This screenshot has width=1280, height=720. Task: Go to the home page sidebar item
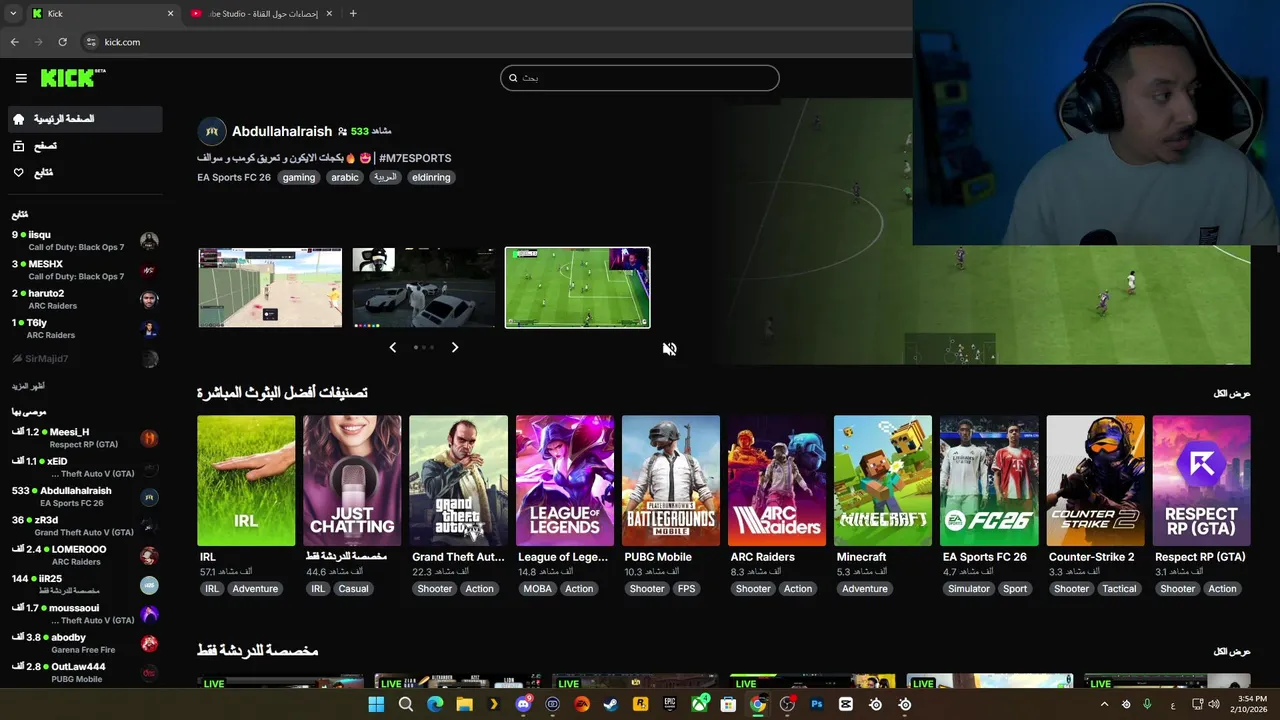[84, 119]
